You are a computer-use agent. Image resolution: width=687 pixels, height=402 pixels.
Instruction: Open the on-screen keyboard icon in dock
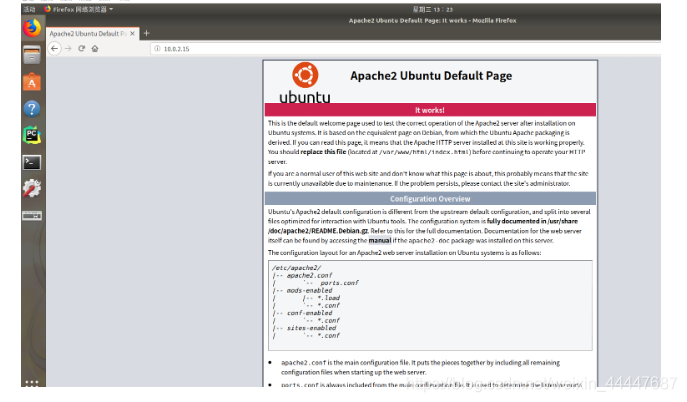[x=32, y=215]
